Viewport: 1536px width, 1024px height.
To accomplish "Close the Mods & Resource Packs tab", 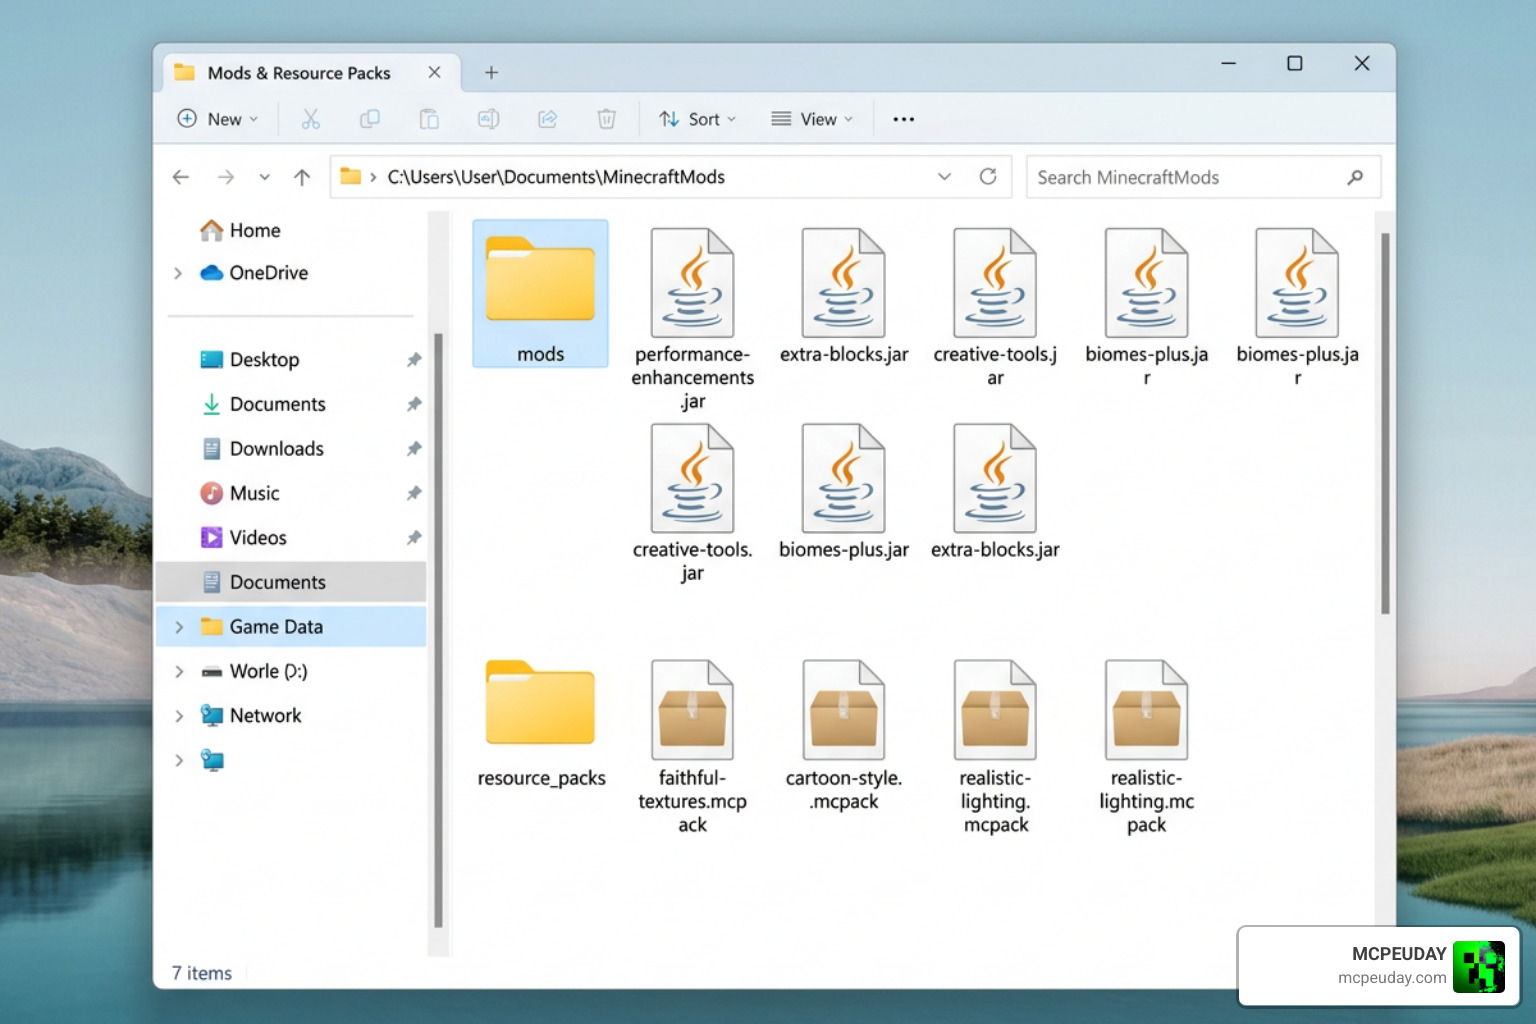I will point(434,72).
